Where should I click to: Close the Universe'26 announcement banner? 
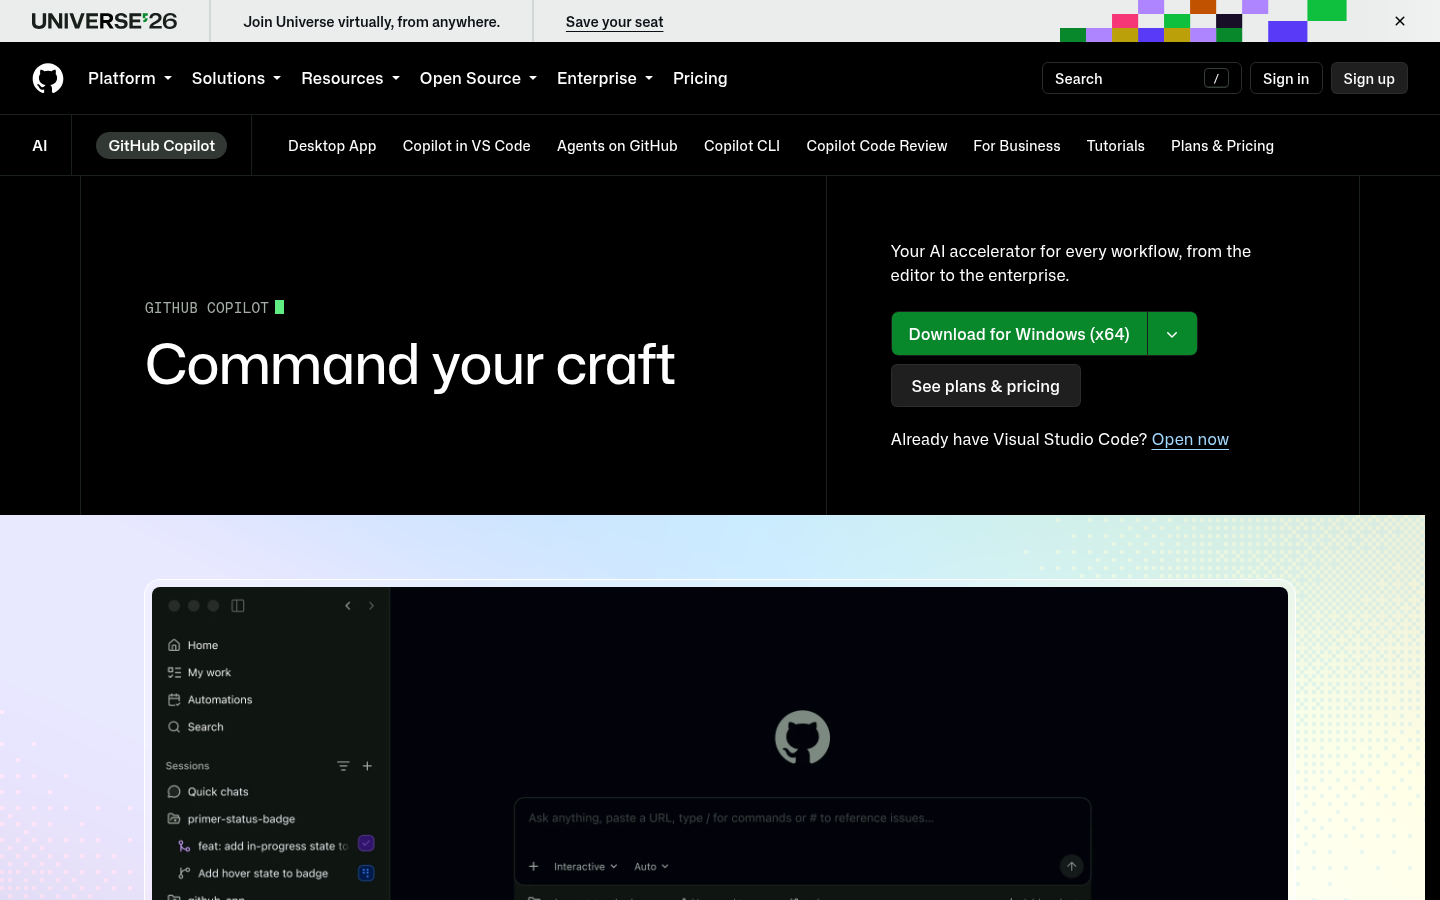[1400, 21]
